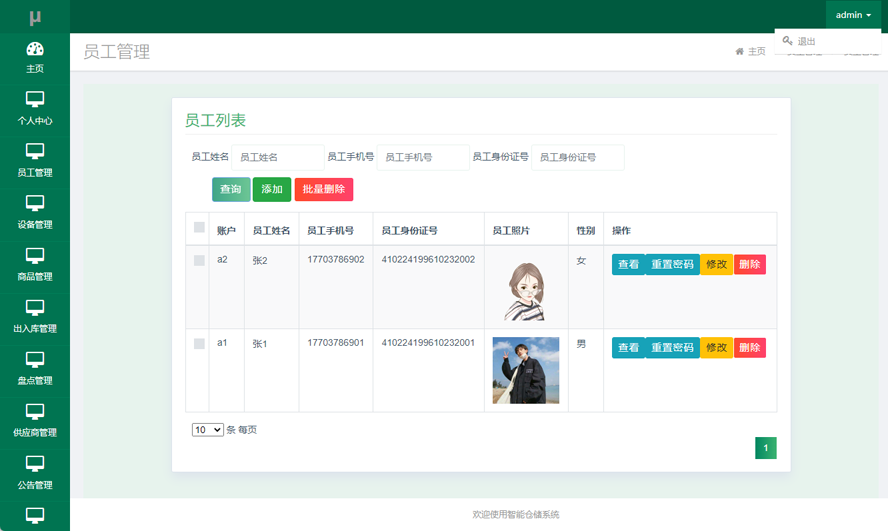This screenshot has width=888, height=531.
Task: Click the 查询 search button
Action: pos(231,189)
